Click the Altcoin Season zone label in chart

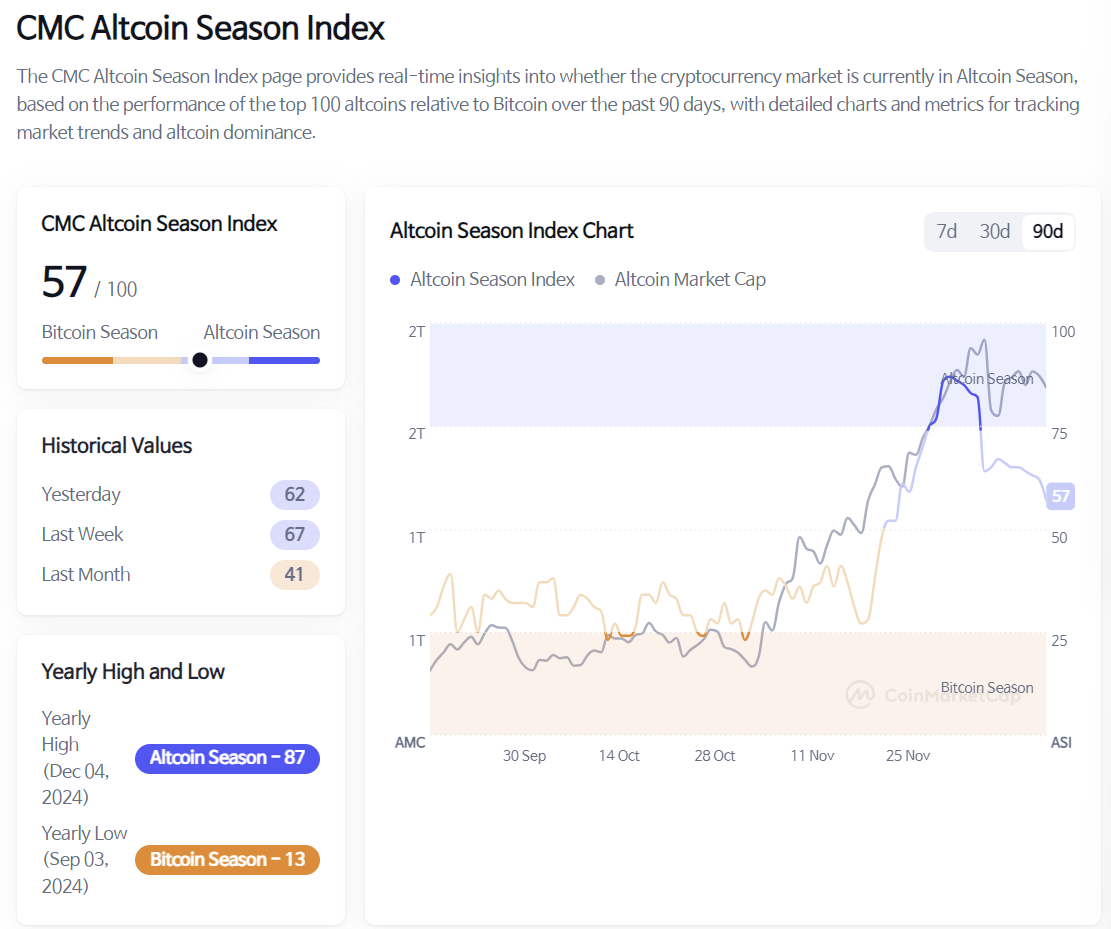tap(987, 379)
